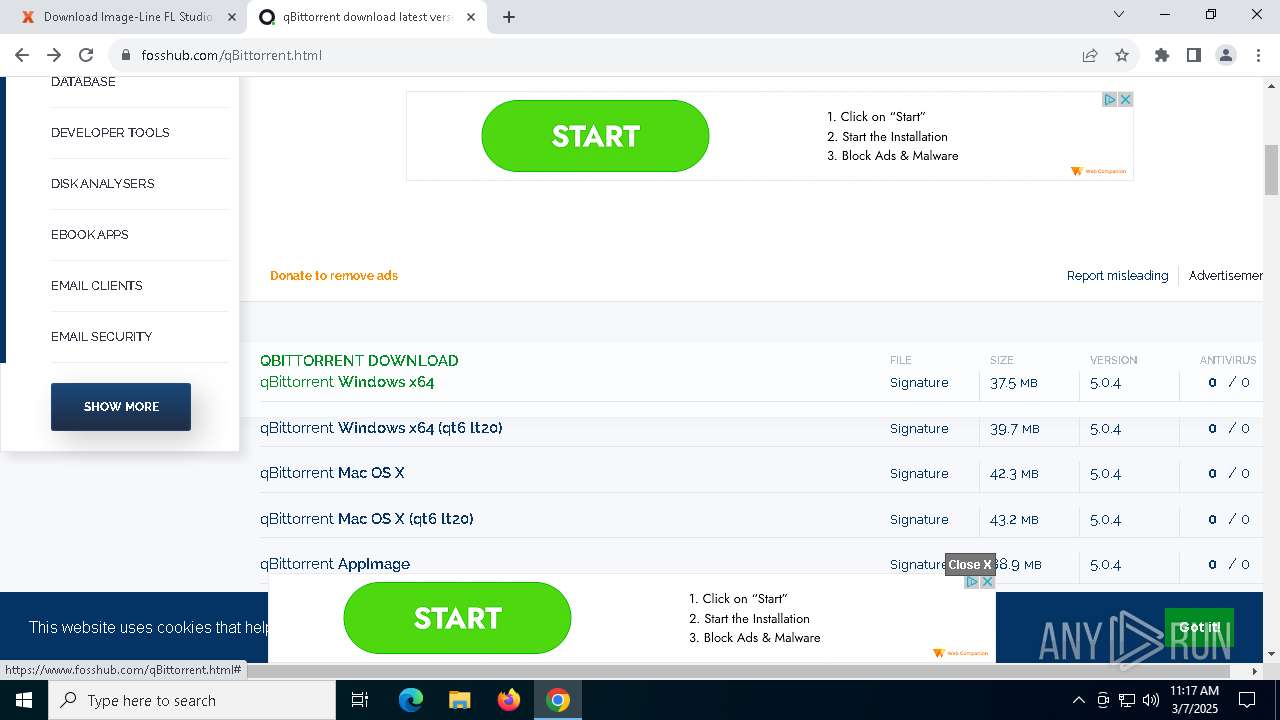Open the notification center
This screenshot has height=720, width=1280.
[x=1247, y=700]
